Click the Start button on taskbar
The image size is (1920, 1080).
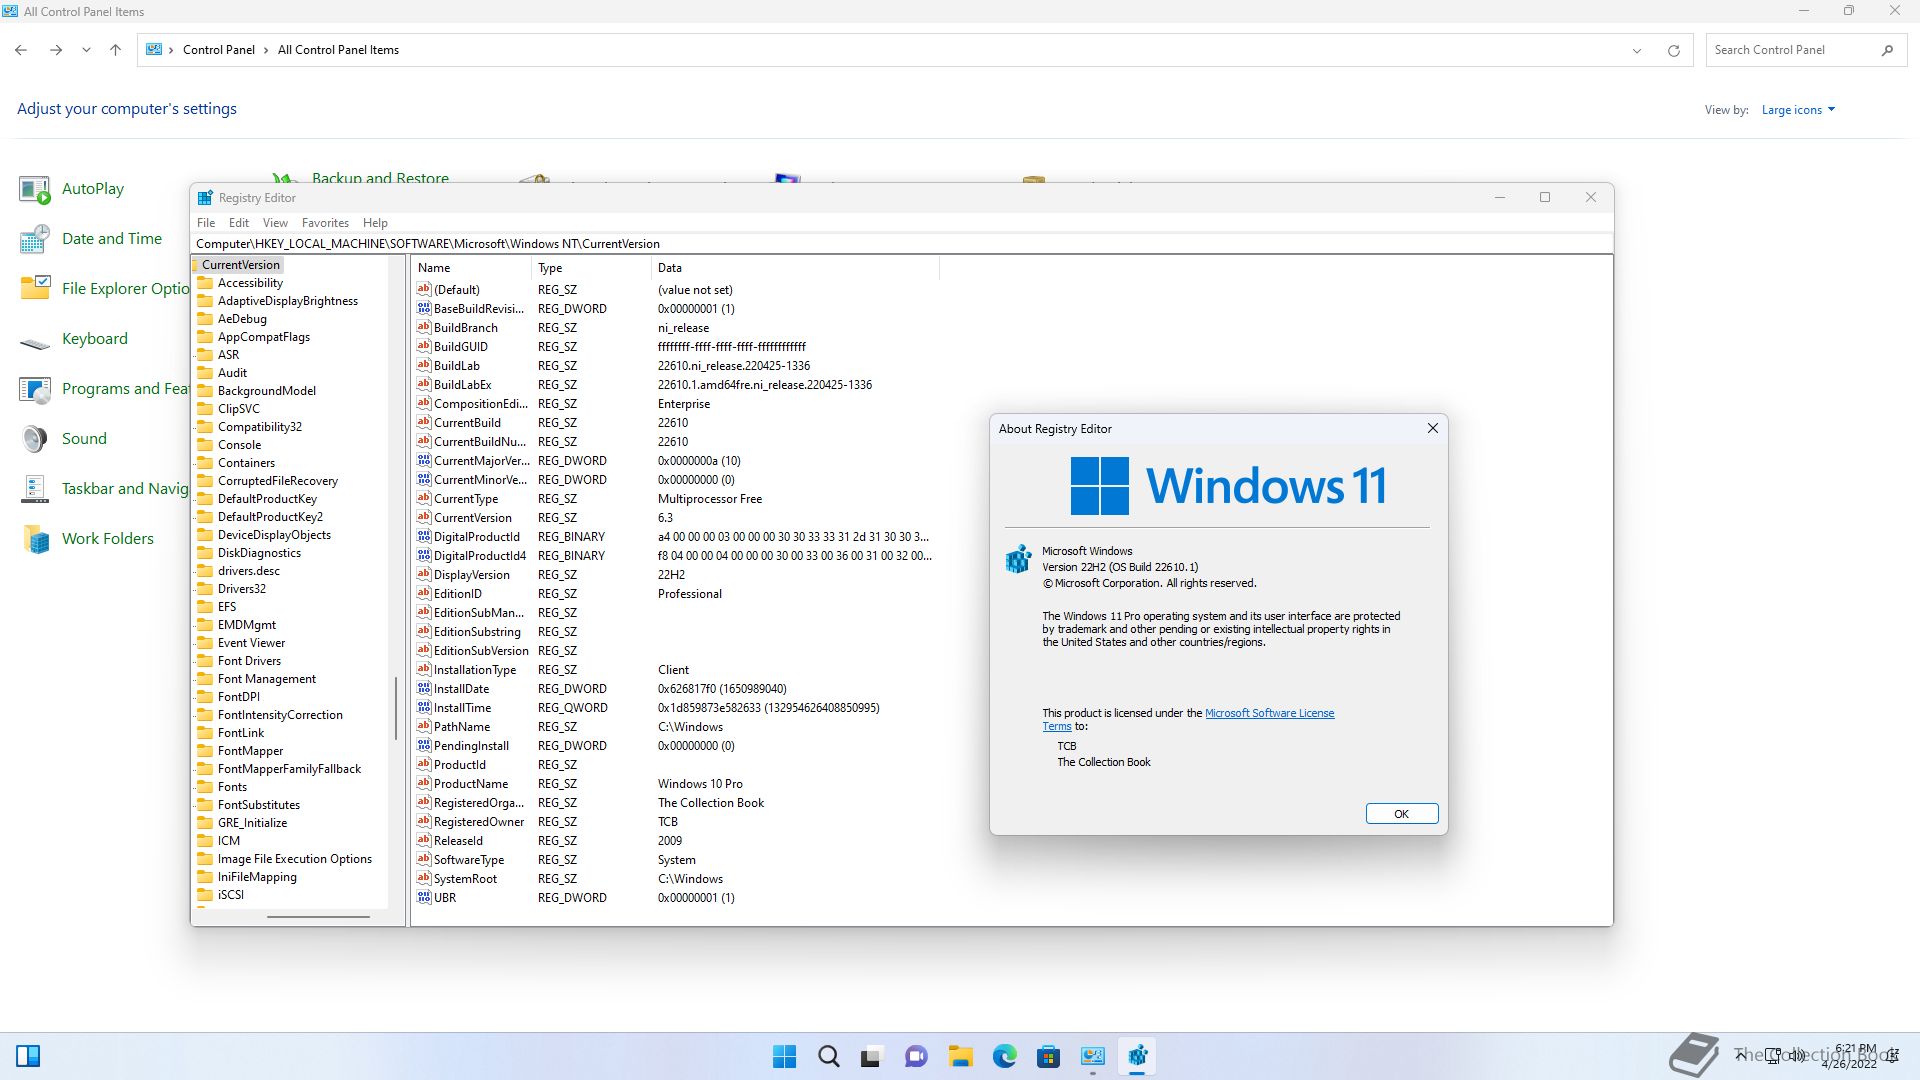click(785, 1056)
